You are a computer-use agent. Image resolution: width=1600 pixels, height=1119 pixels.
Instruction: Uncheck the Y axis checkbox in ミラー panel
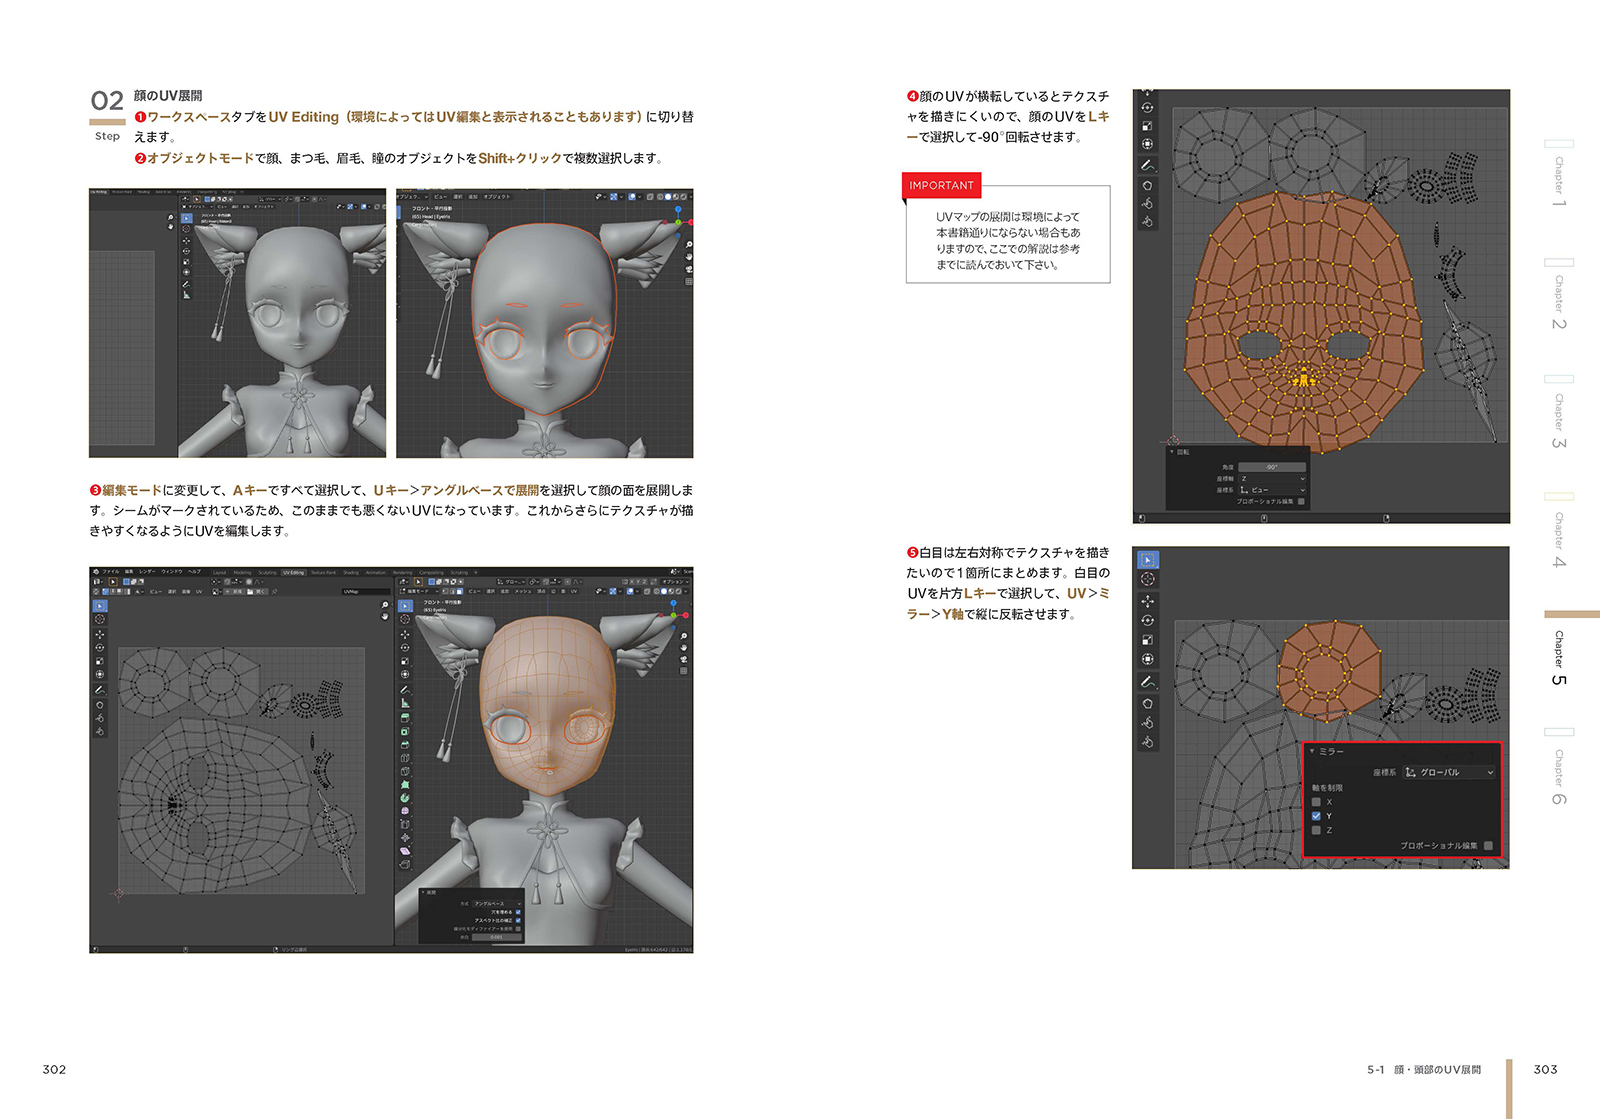pyautogui.click(x=1316, y=816)
